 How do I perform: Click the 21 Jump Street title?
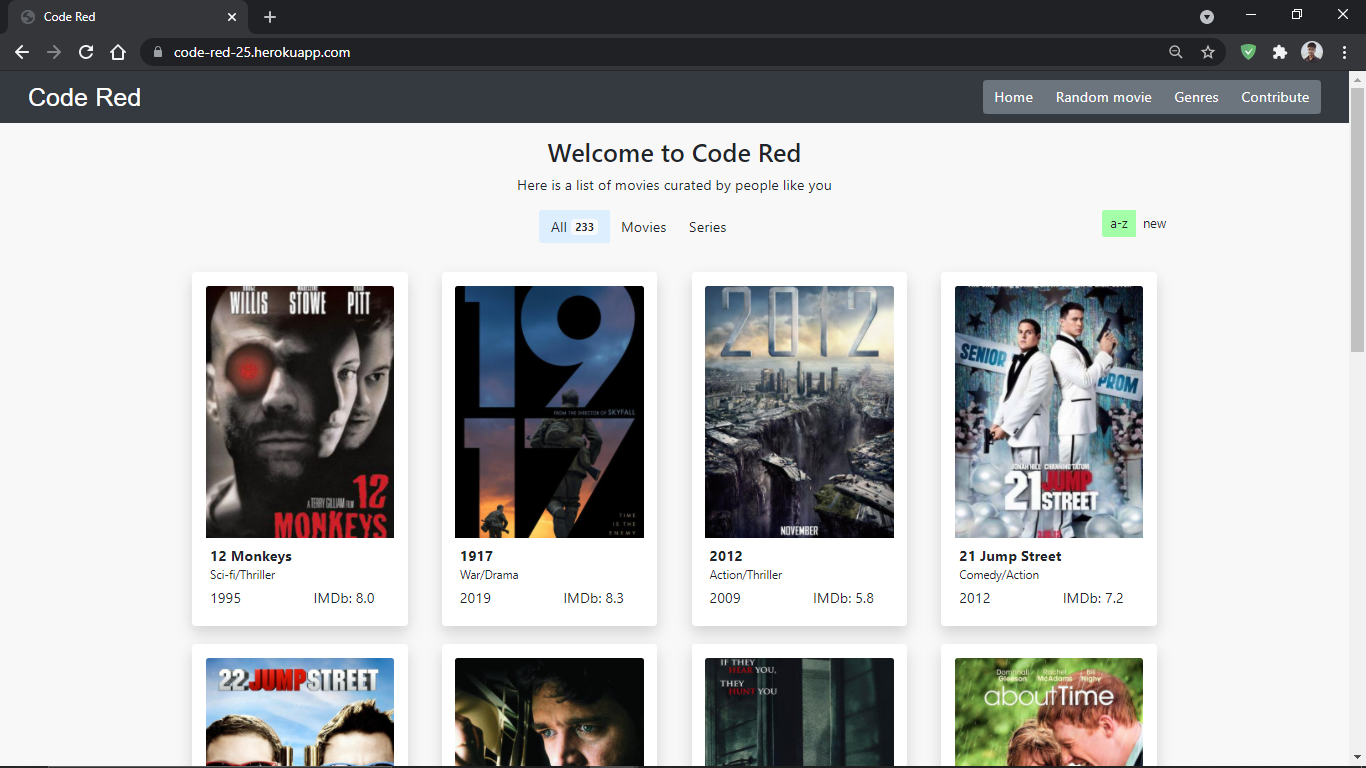tap(1010, 556)
